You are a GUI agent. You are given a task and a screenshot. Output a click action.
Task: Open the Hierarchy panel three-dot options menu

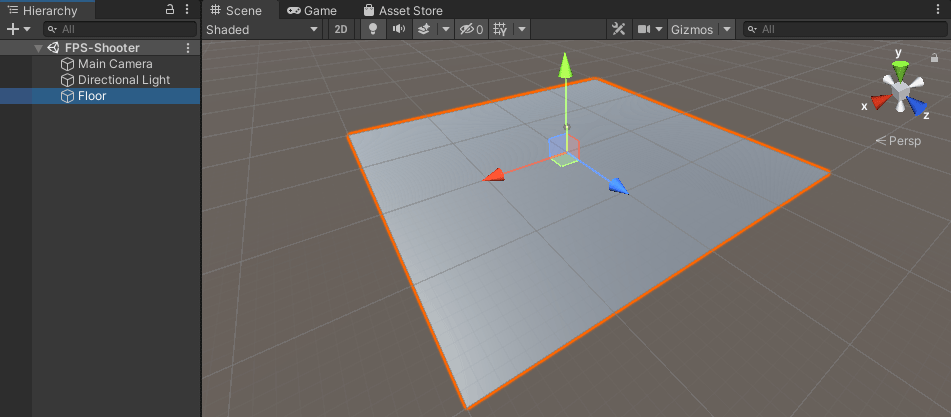coord(187,10)
